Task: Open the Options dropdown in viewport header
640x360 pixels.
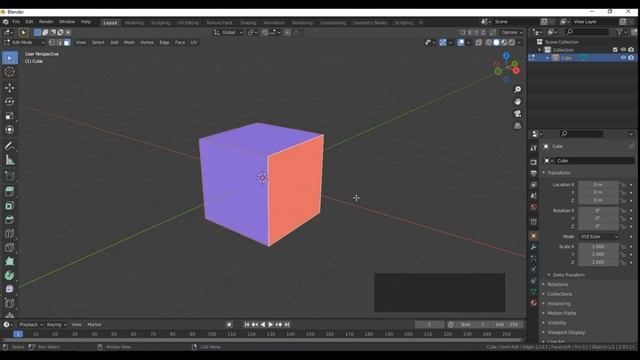Action: pyautogui.click(x=512, y=32)
